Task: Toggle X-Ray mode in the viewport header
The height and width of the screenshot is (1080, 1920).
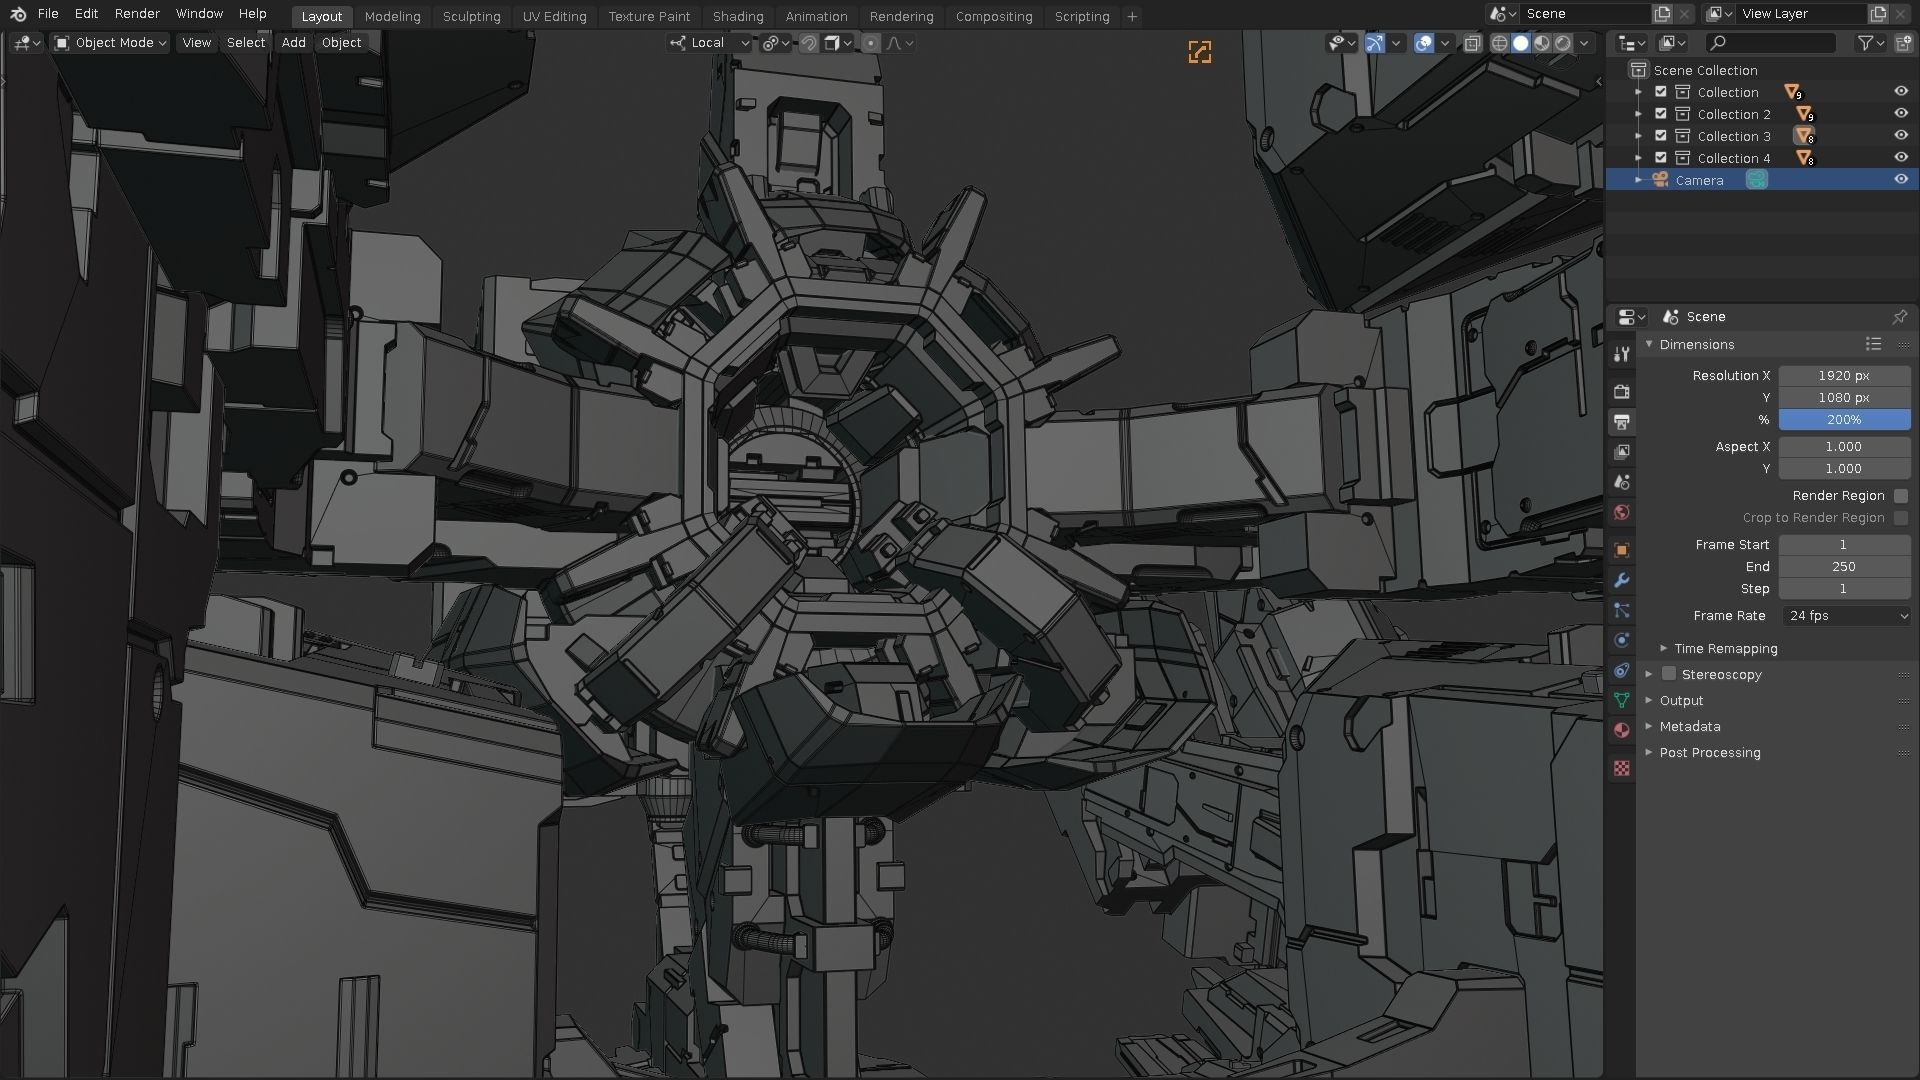Action: pyautogui.click(x=1472, y=43)
